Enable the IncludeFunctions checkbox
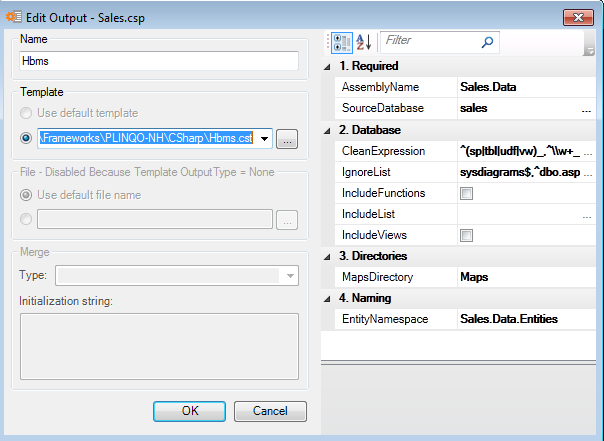This screenshot has height=441, width=604. pyautogui.click(x=466, y=193)
